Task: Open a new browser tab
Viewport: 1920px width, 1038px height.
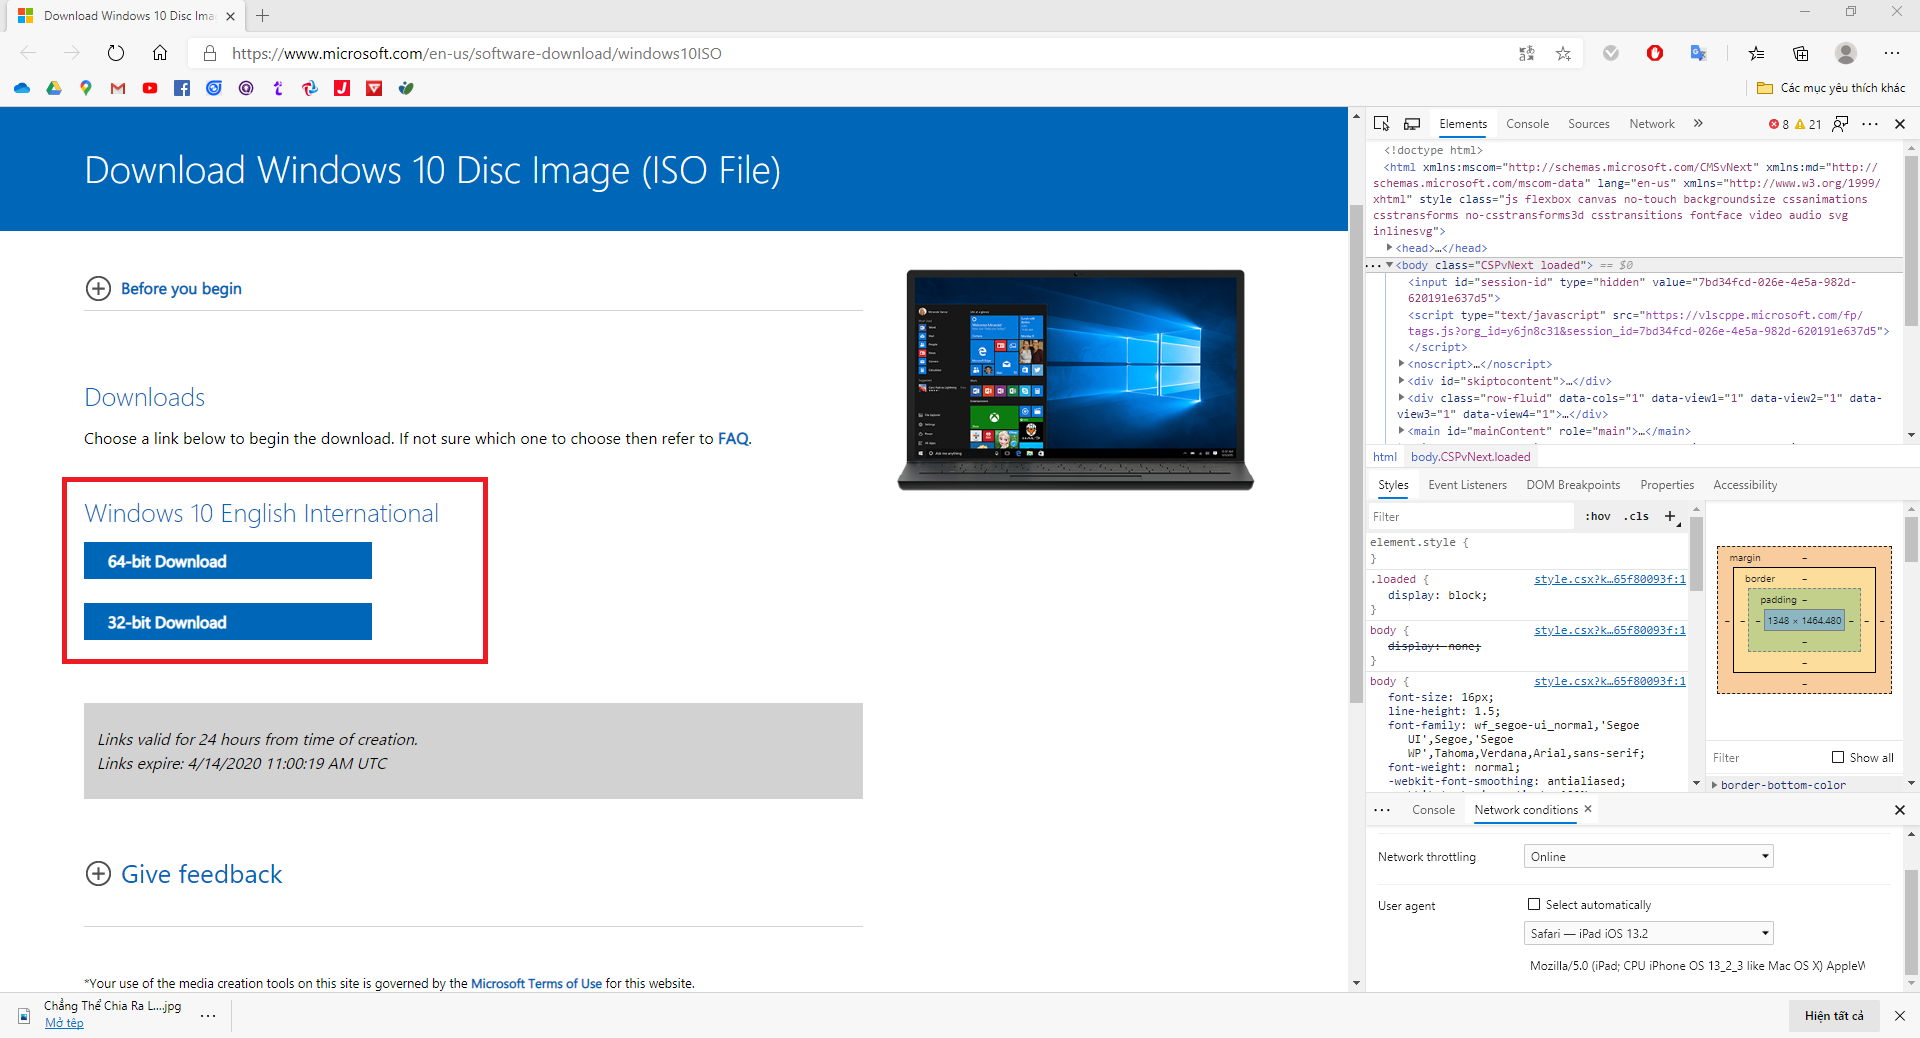Action: point(262,16)
